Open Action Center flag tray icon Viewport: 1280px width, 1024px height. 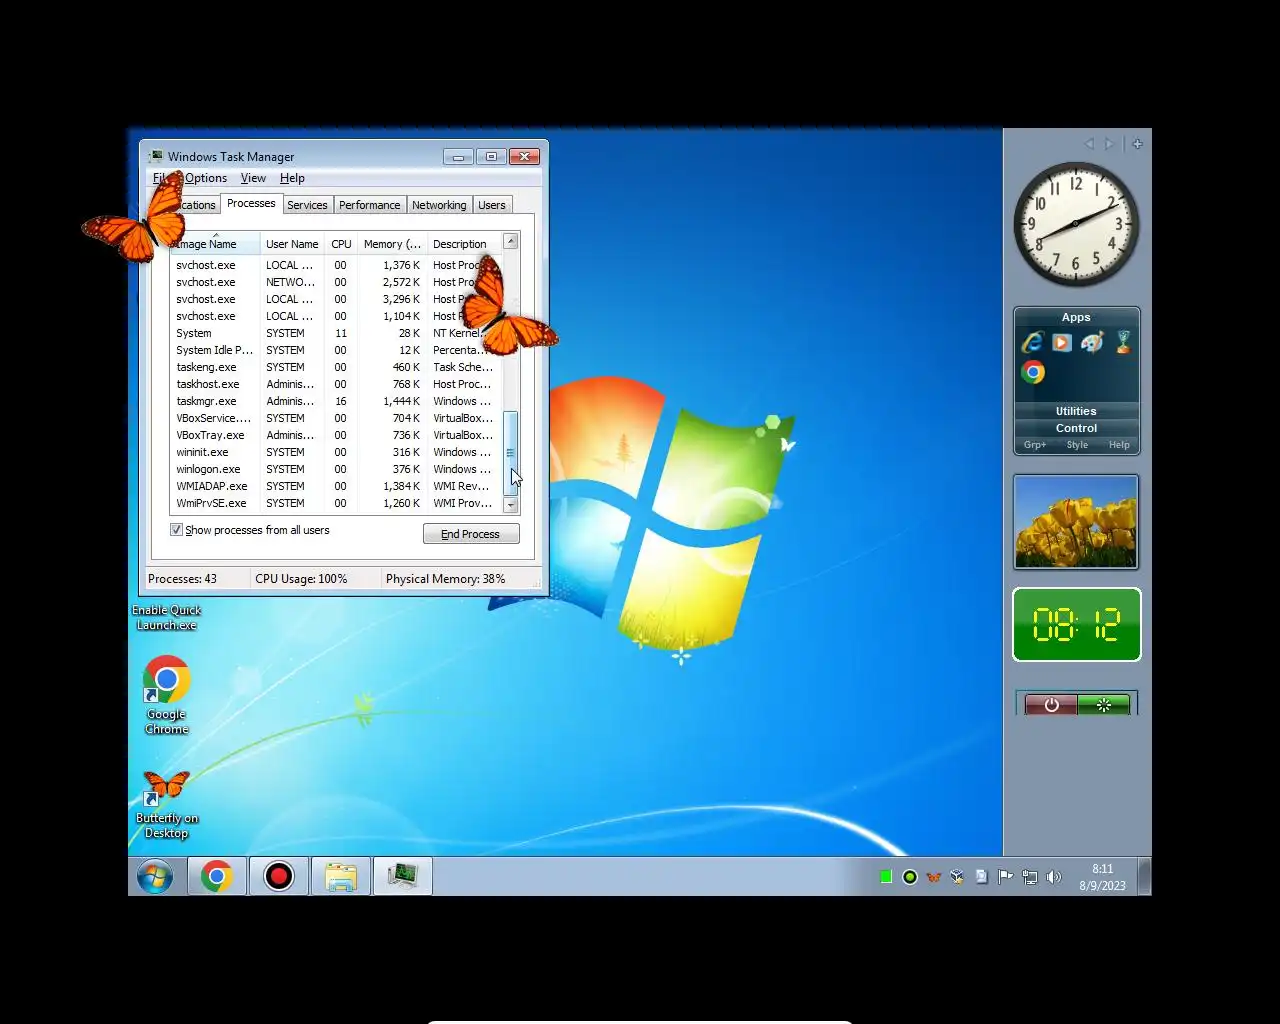point(1005,877)
